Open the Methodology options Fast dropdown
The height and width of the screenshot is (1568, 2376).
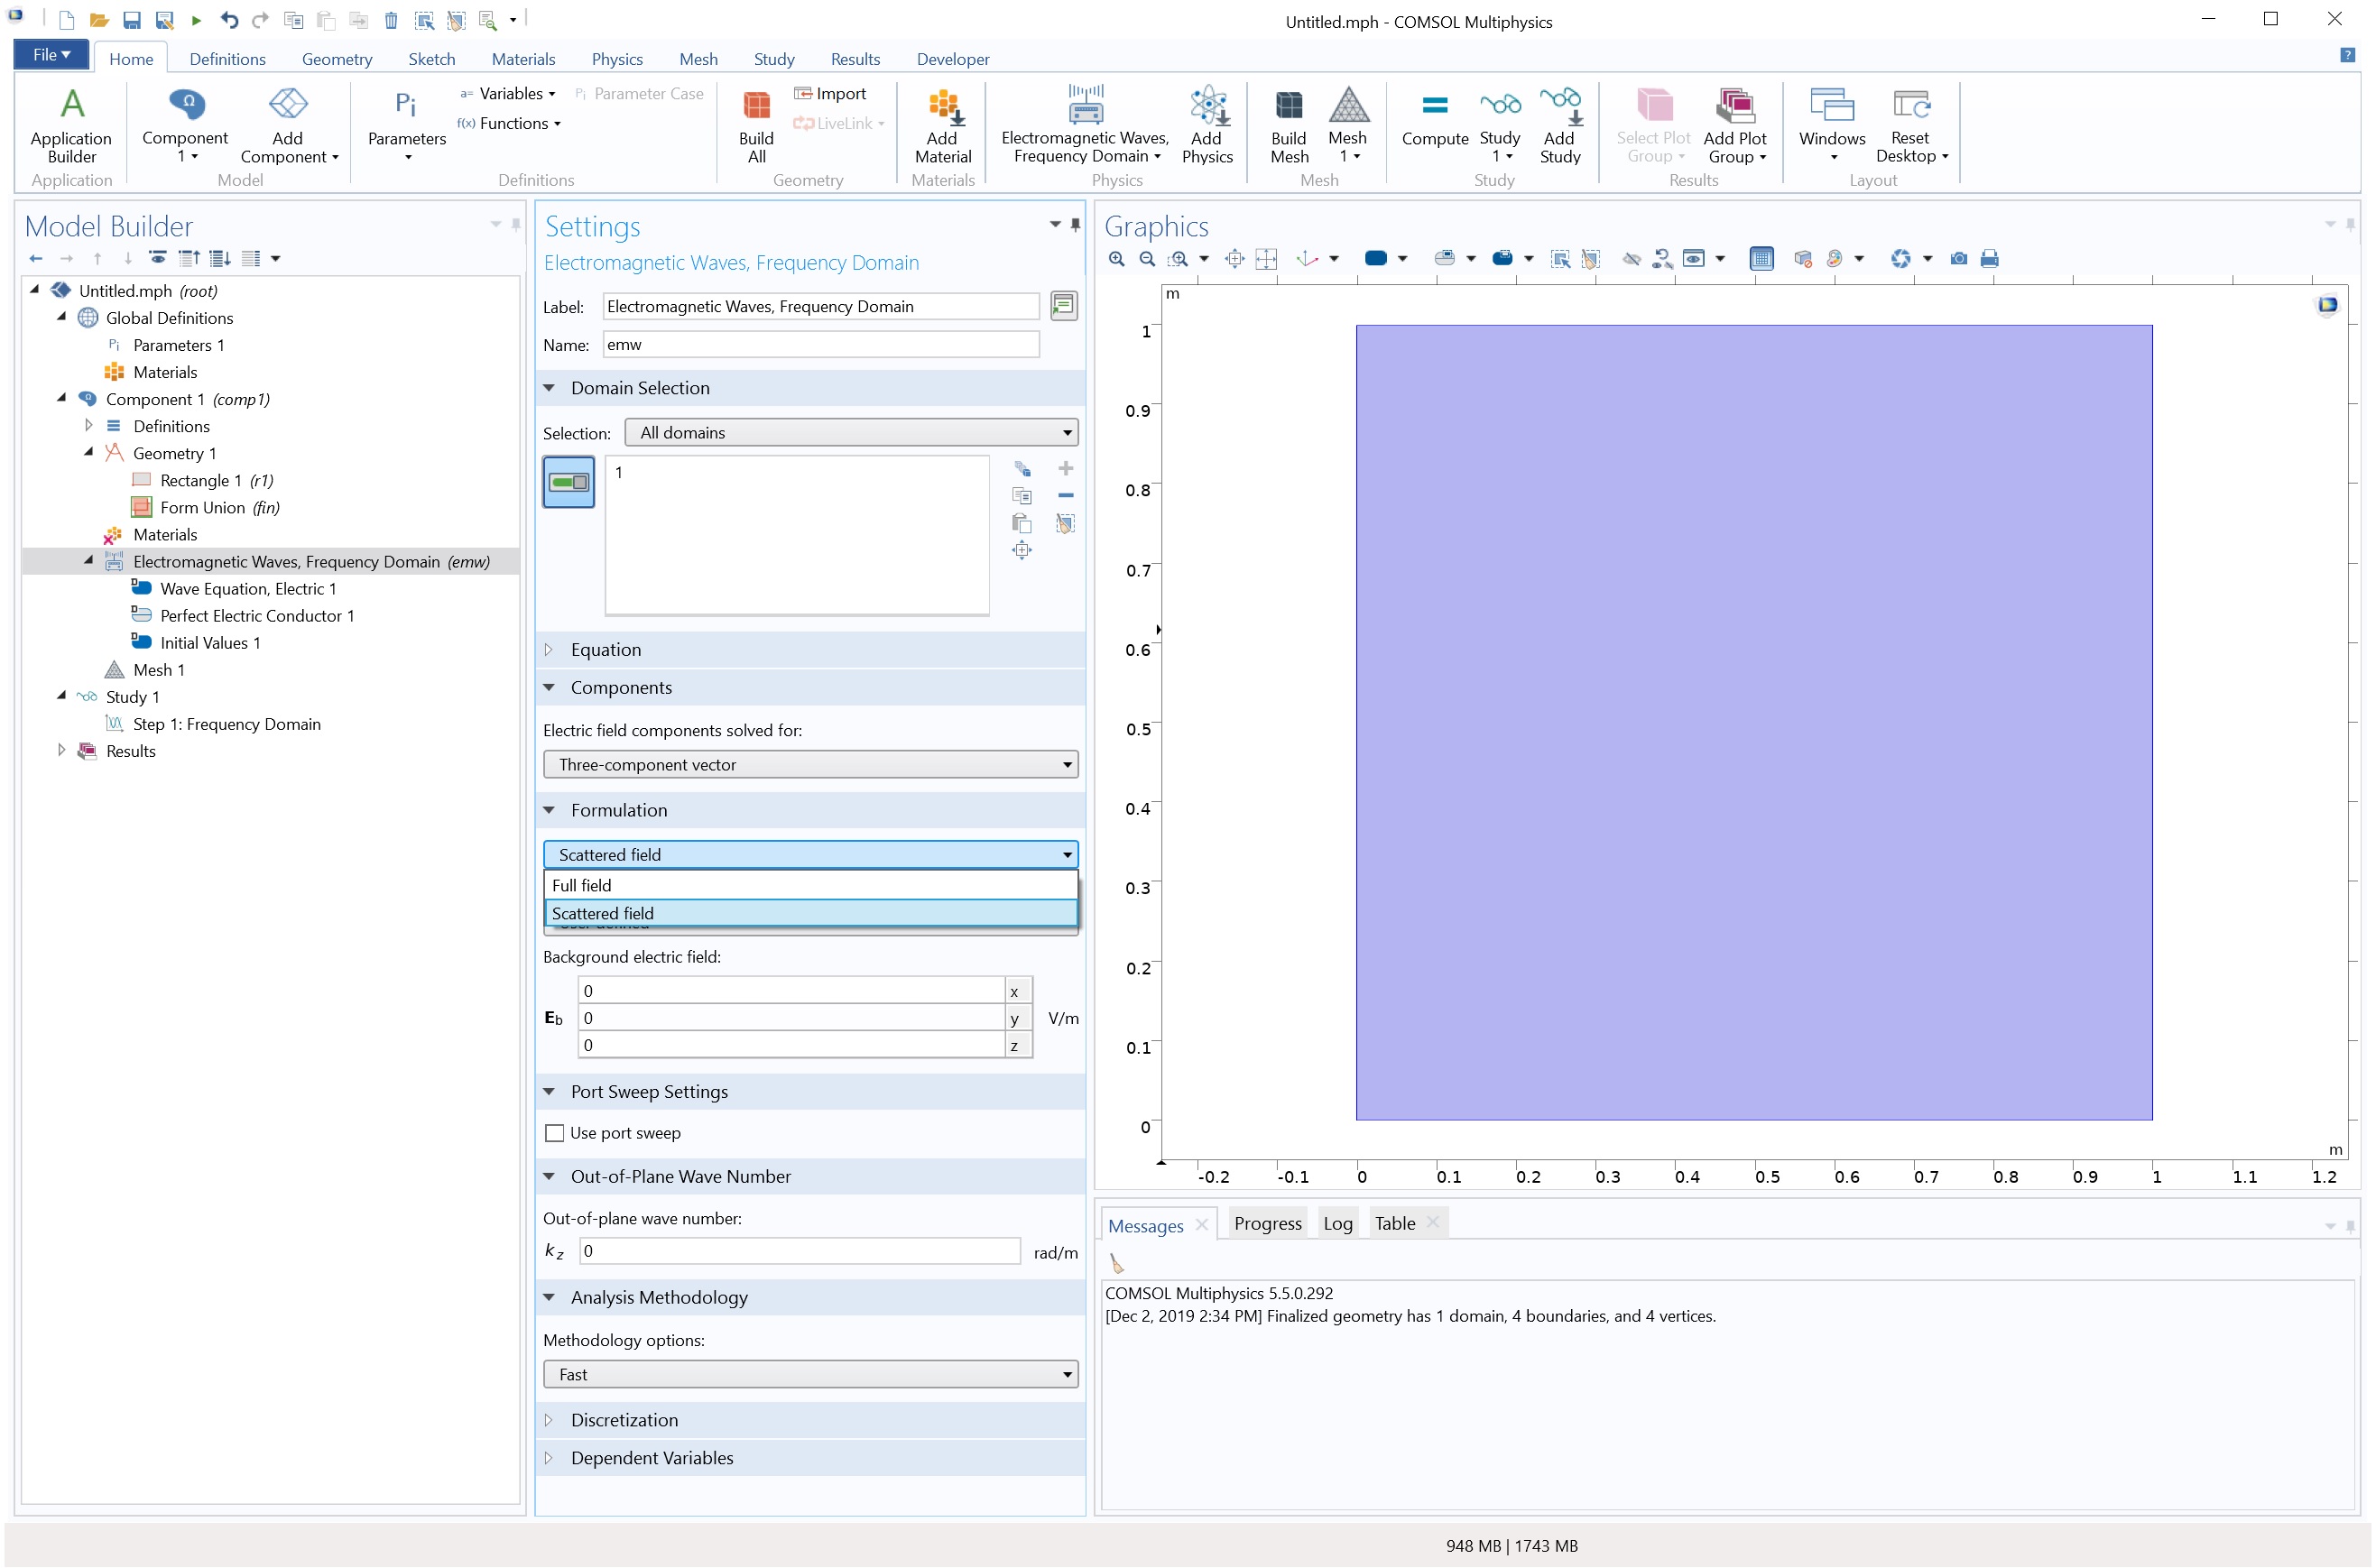(810, 1375)
